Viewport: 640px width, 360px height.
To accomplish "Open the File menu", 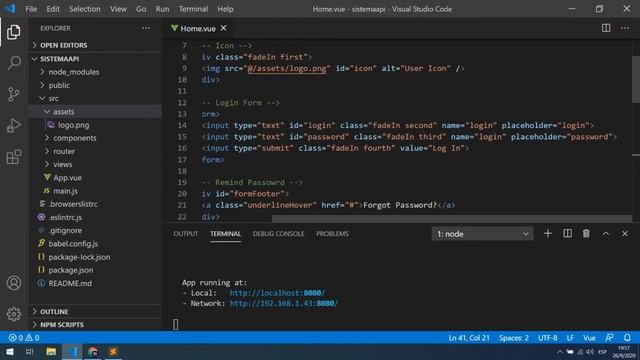I will (31, 9).
